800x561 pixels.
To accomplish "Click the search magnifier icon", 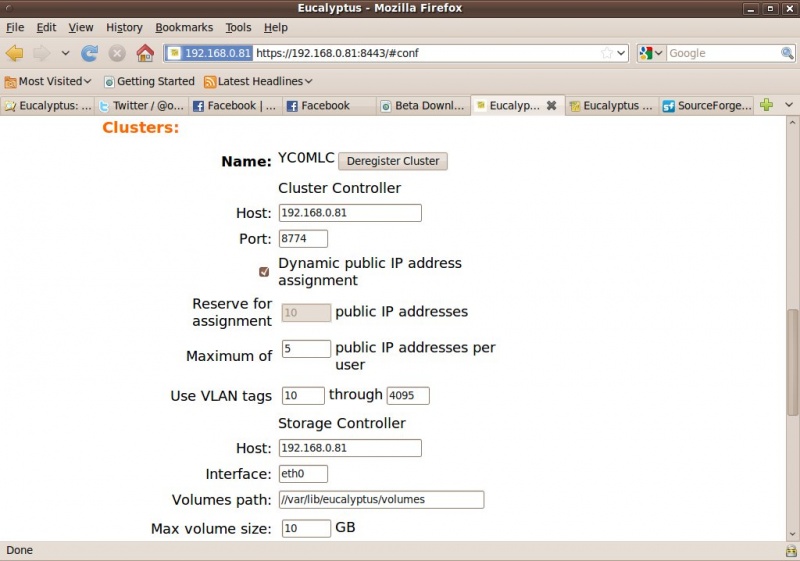I will [787, 53].
